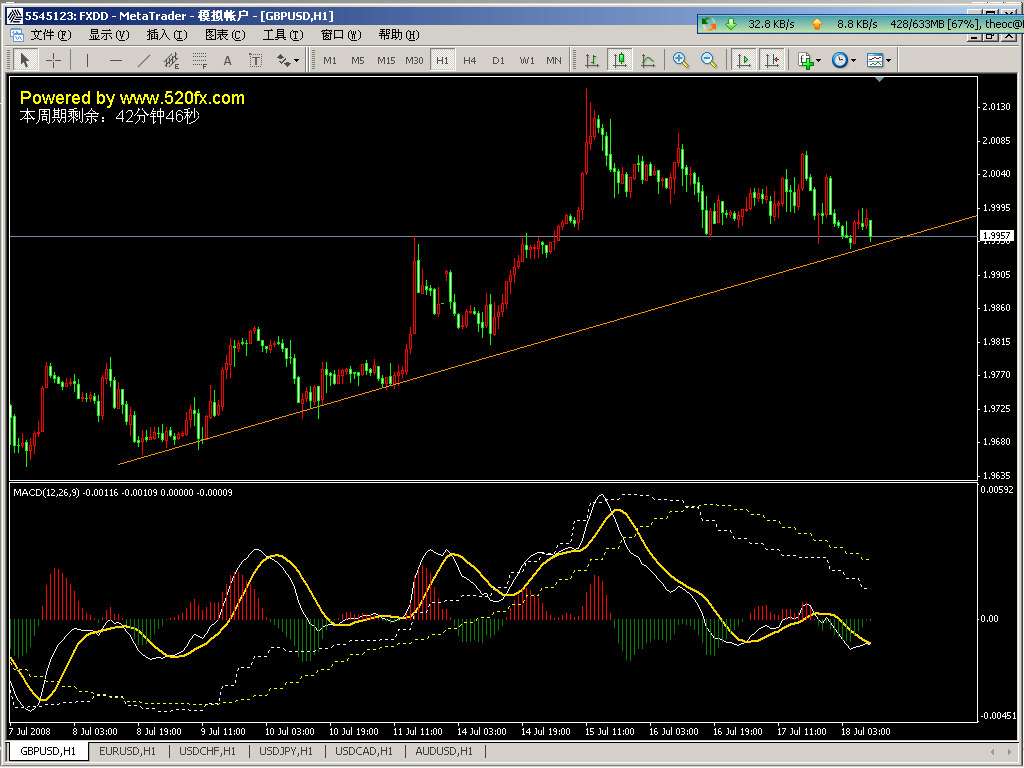Activate the crosshair tool
This screenshot has width=1024, height=768.
54,60
